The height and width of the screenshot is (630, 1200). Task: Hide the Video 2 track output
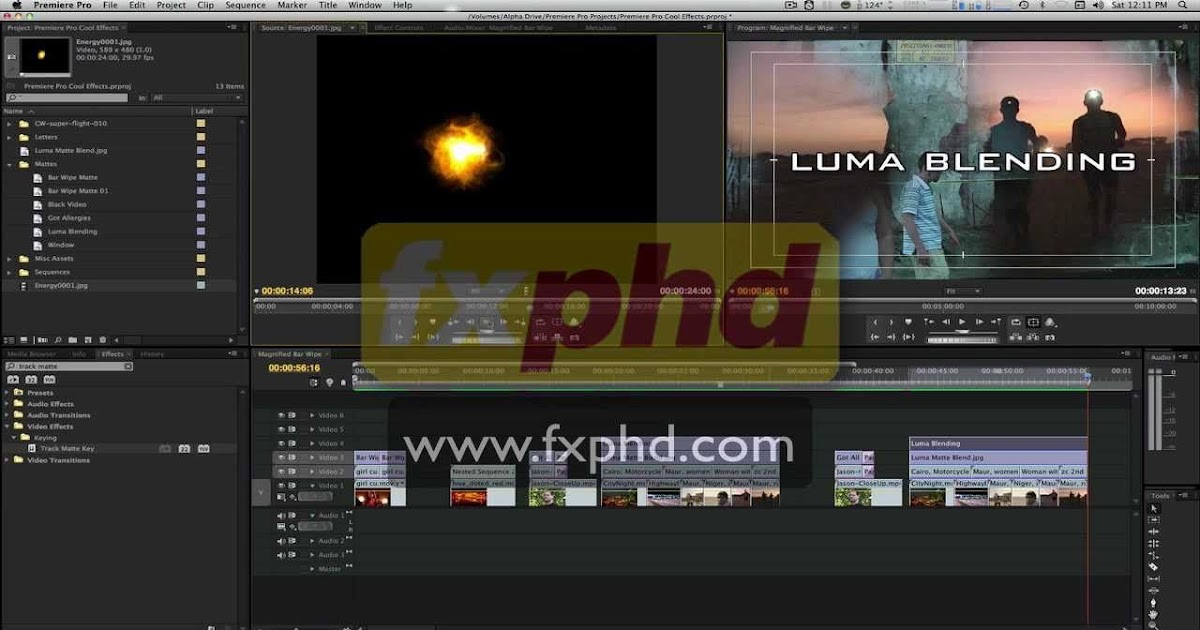pos(281,471)
